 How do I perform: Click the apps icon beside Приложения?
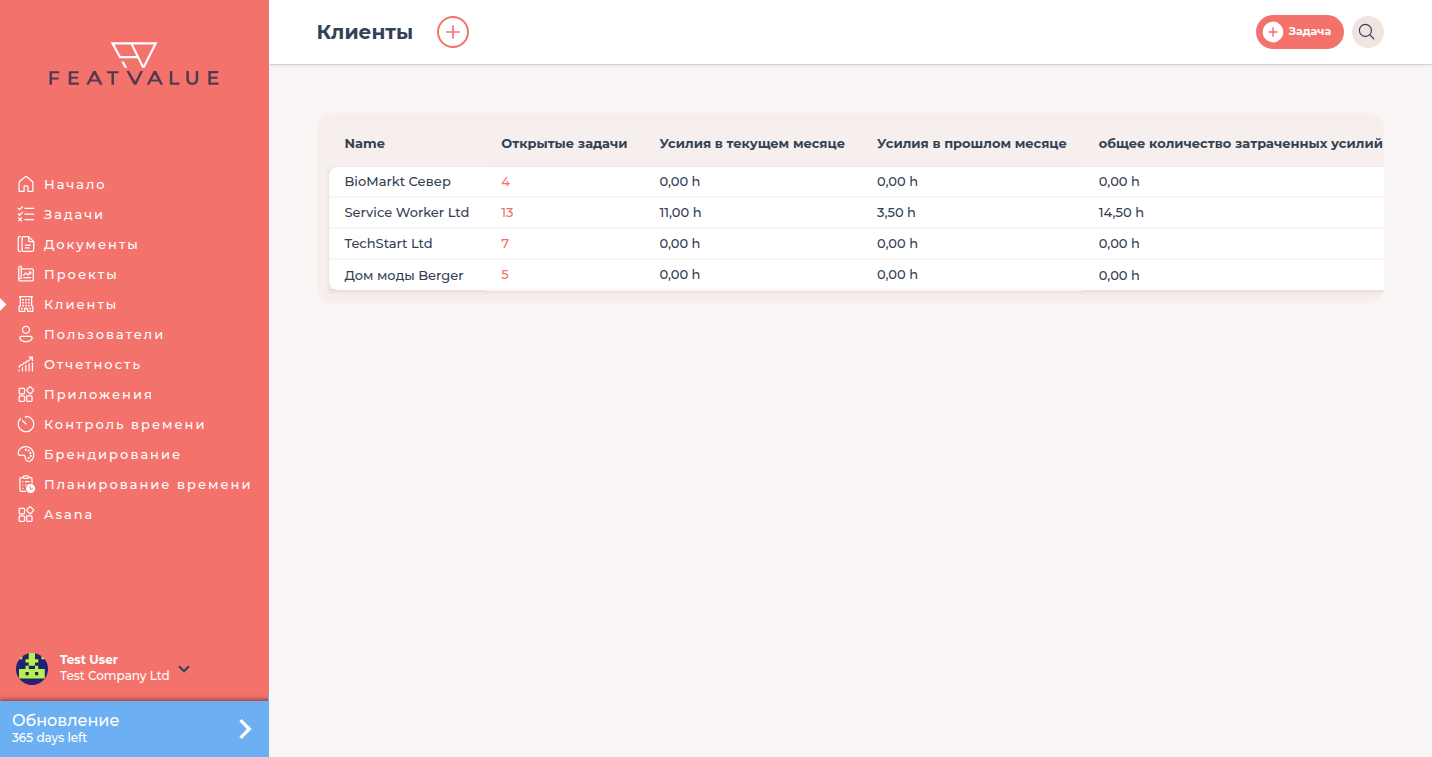pos(26,394)
